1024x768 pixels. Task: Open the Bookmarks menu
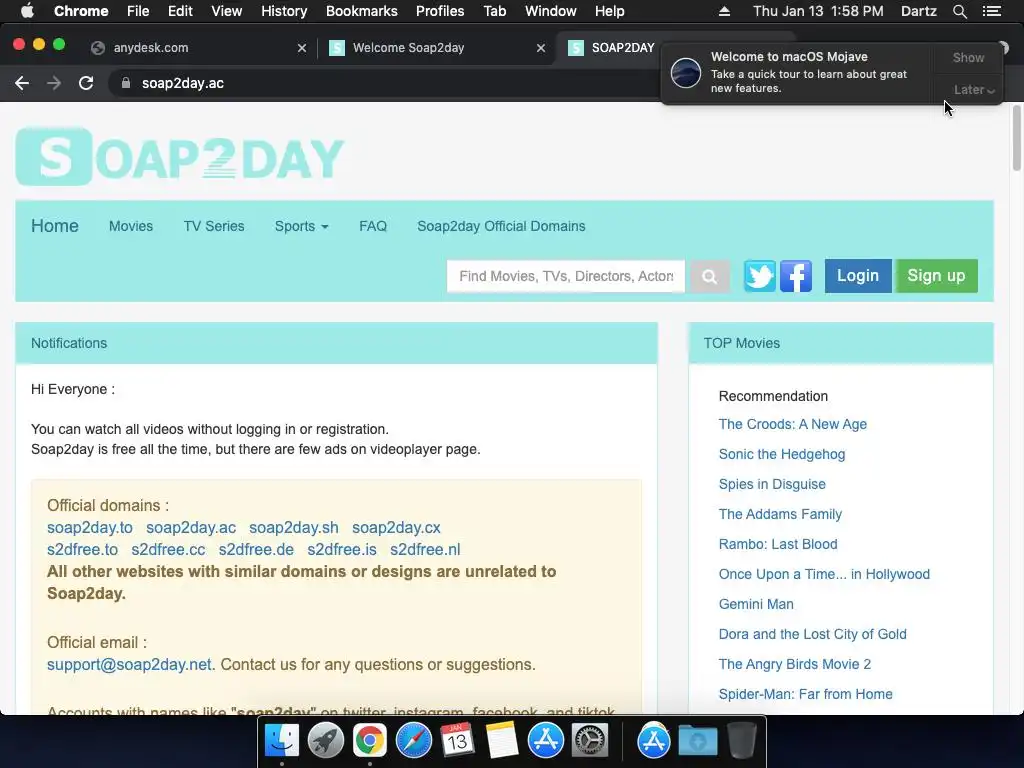tap(362, 11)
